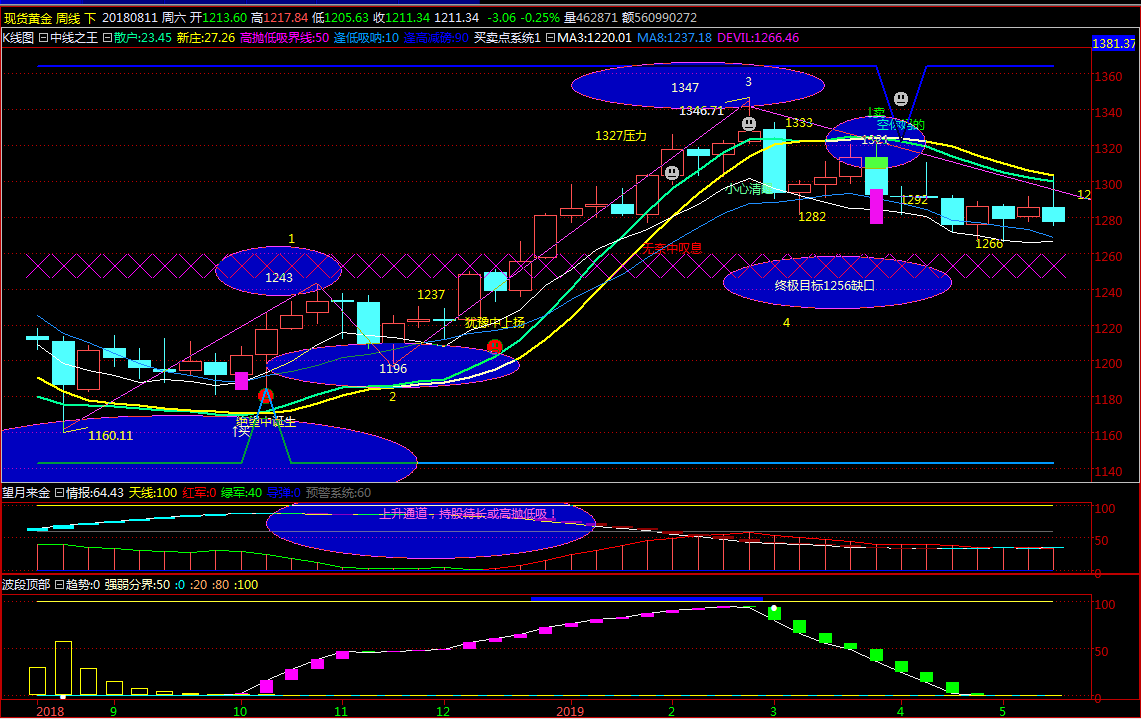Click the magenta candle below the 1321 ellipse
The height and width of the screenshot is (719, 1141).
pyautogui.click(x=876, y=206)
